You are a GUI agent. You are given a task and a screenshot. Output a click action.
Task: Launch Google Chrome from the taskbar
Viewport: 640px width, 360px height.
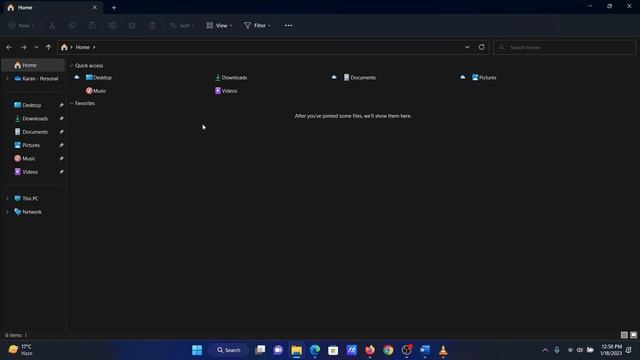point(388,350)
